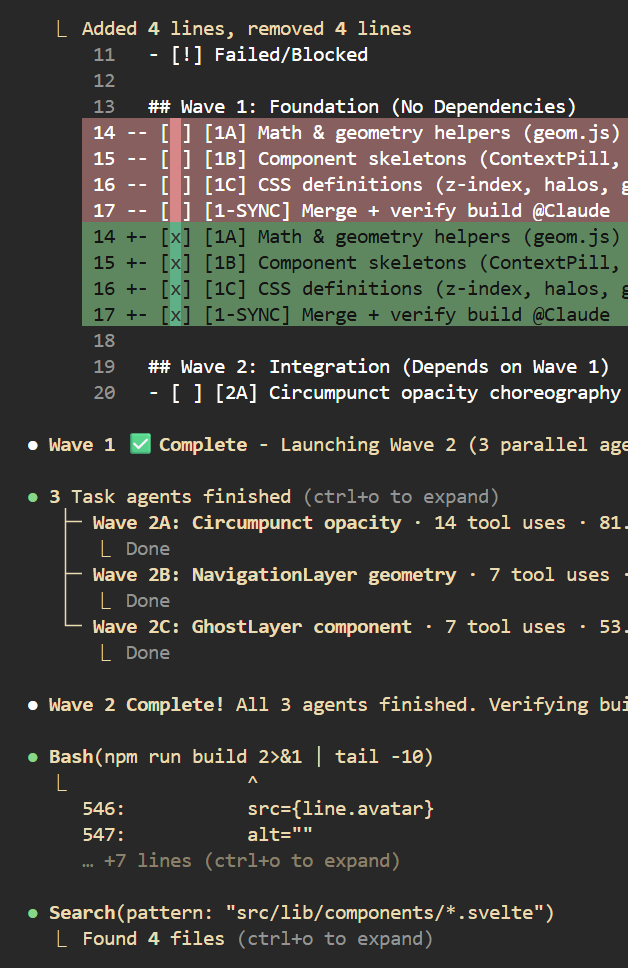628x968 pixels.
Task: Click unchecked box on removed line 16 [1C]
Action: pos(175,185)
